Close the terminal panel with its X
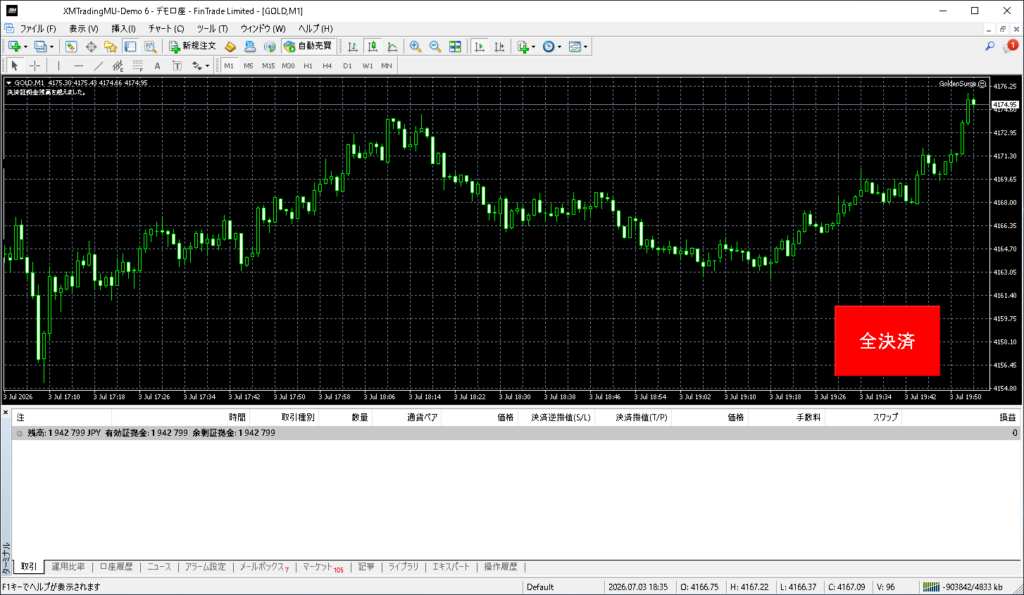This screenshot has height=595, width=1024. [x=6, y=413]
